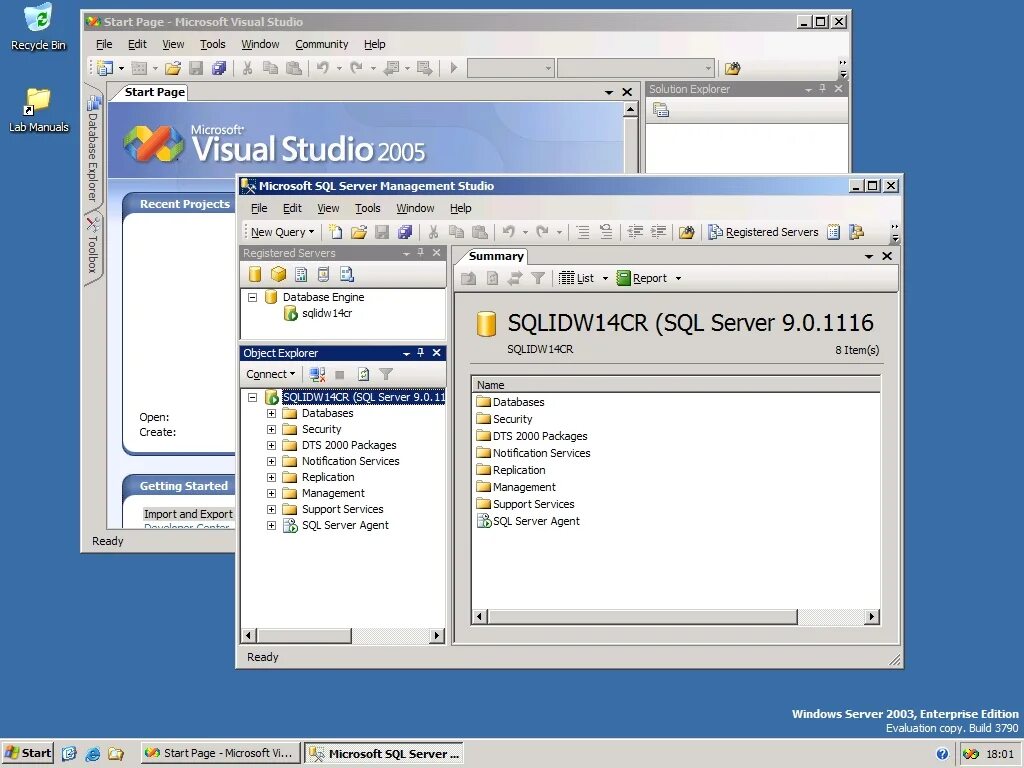Click the Report button in Summary toolbar

[642, 278]
